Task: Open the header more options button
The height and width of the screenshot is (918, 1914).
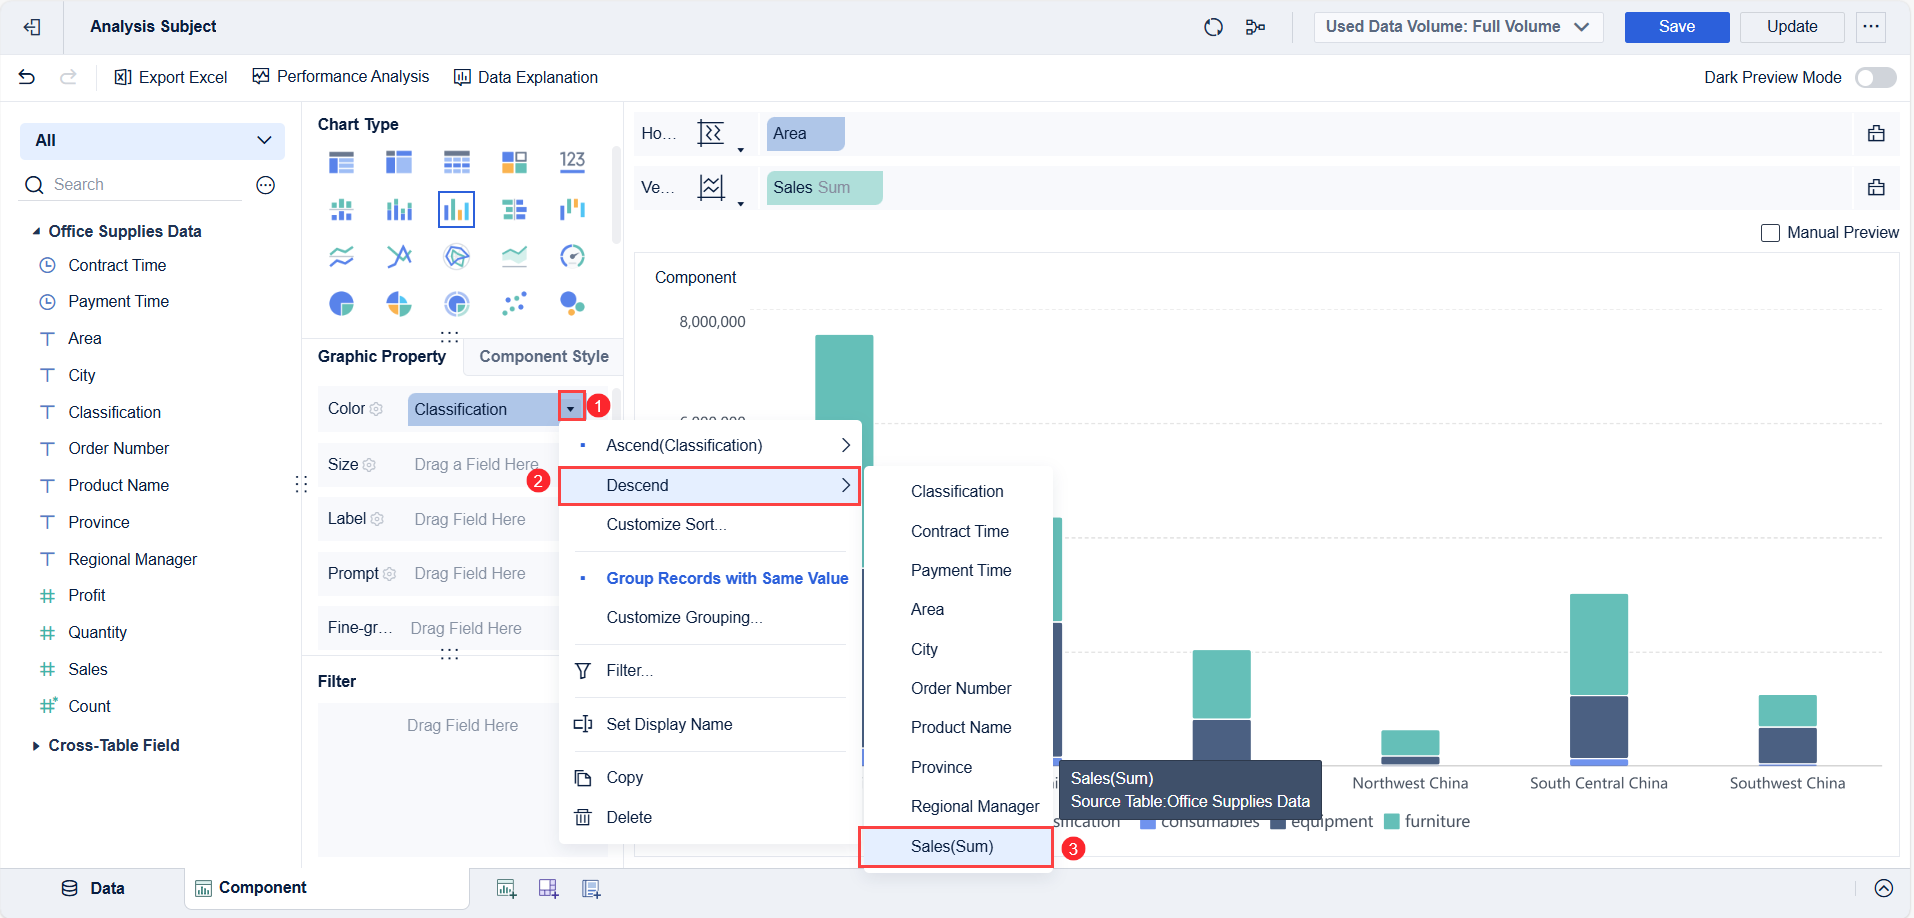Action: click(x=1871, y=27)
